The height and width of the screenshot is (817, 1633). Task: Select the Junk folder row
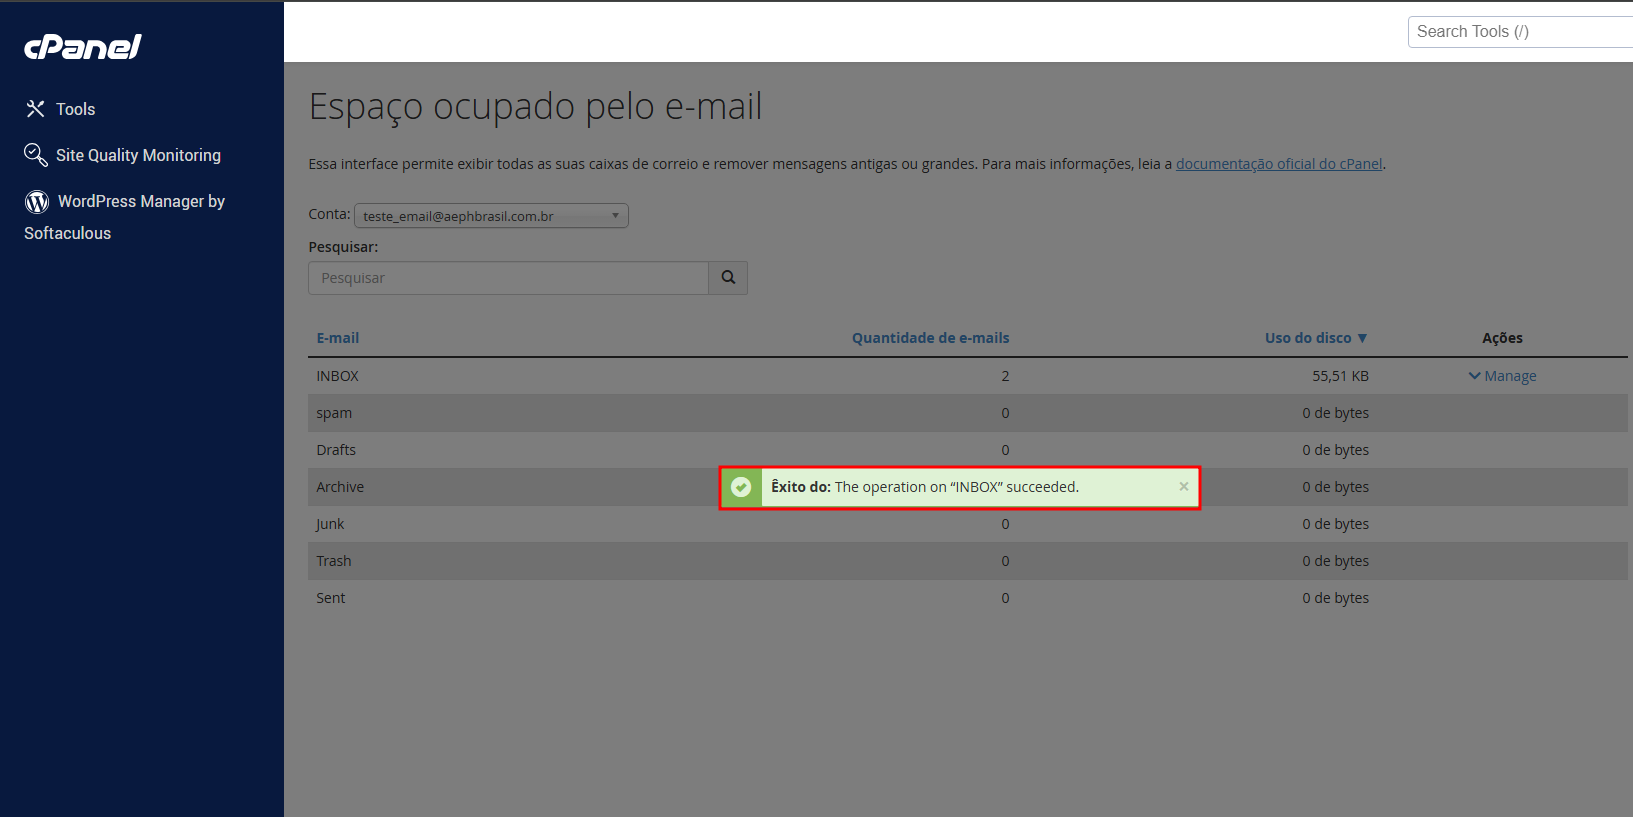tap(967, 524)
